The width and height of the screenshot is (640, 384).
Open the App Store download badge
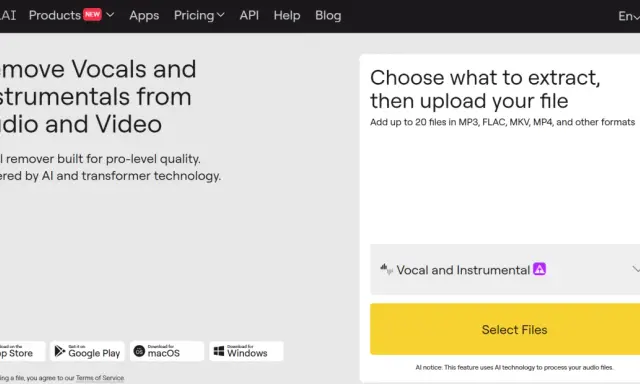point(22,351)
